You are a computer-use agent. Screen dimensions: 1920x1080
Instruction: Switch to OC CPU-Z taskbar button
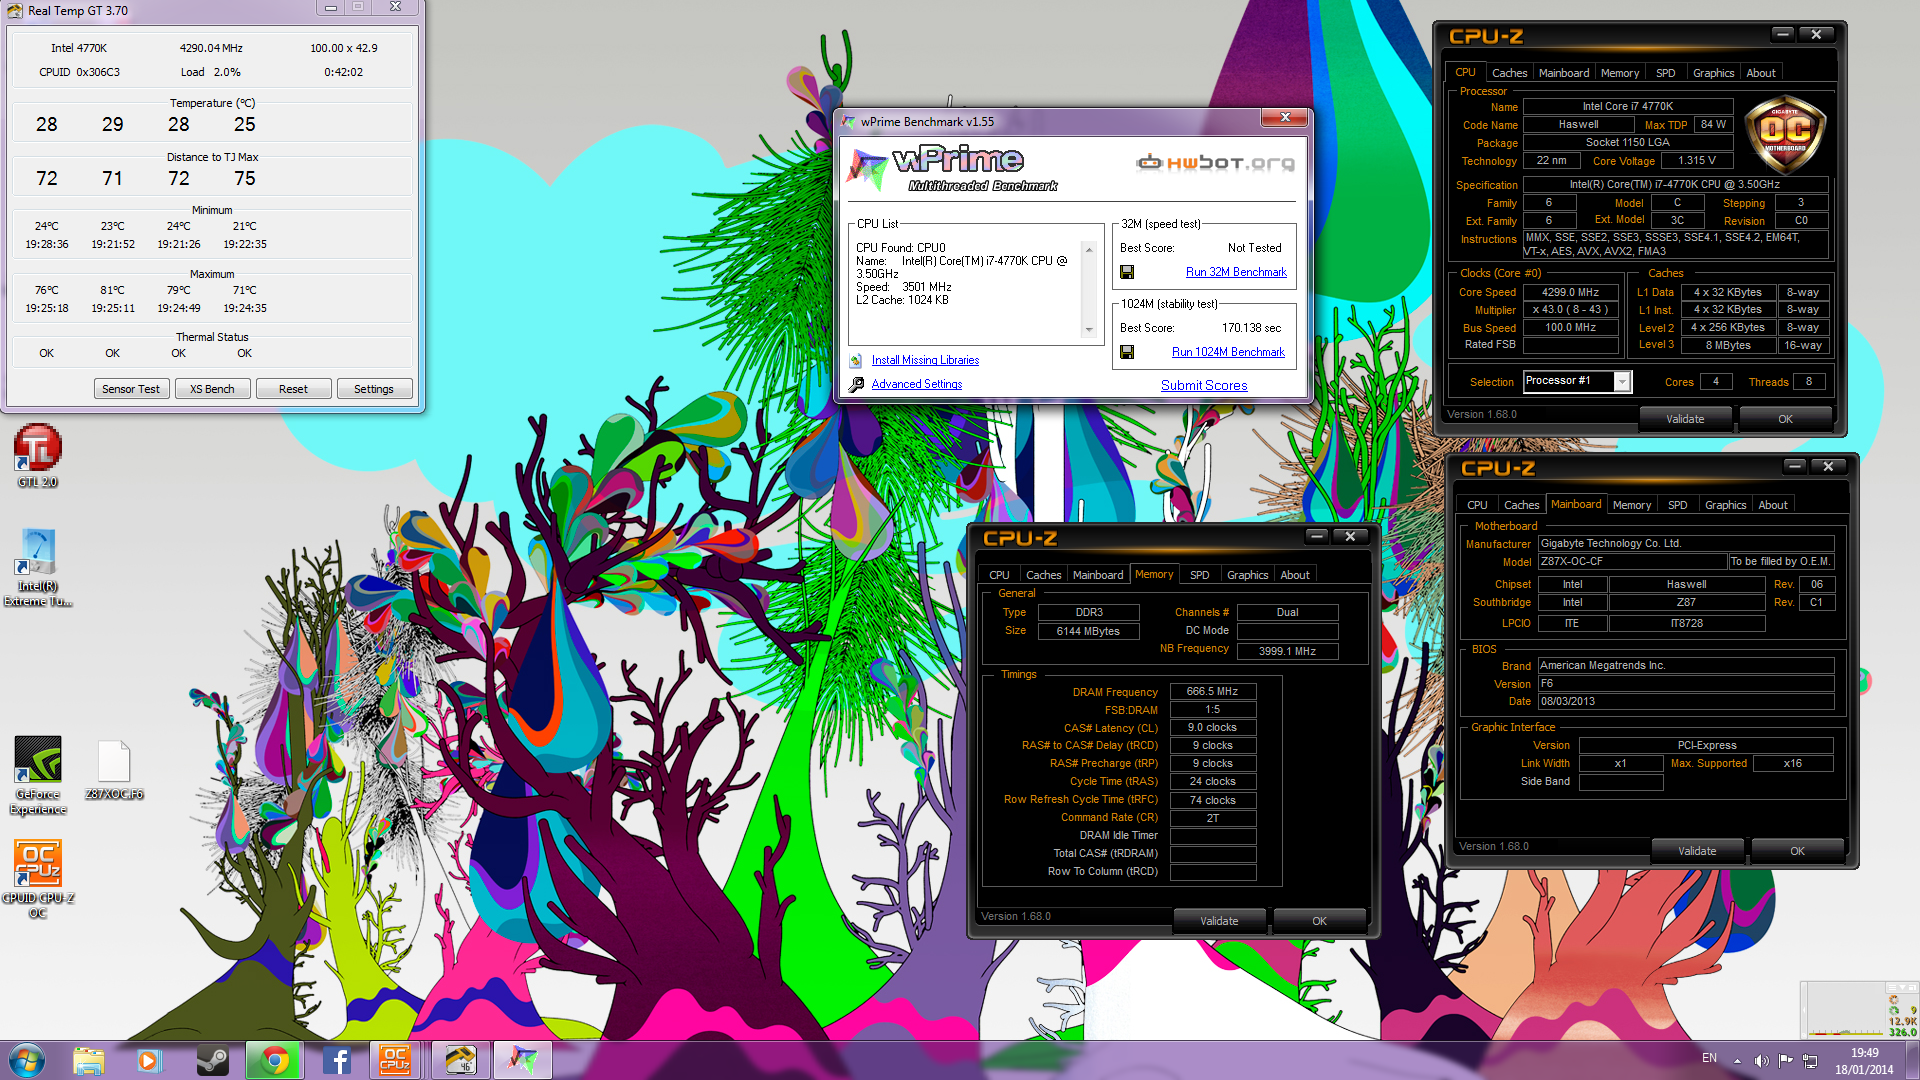[395, 1060]
